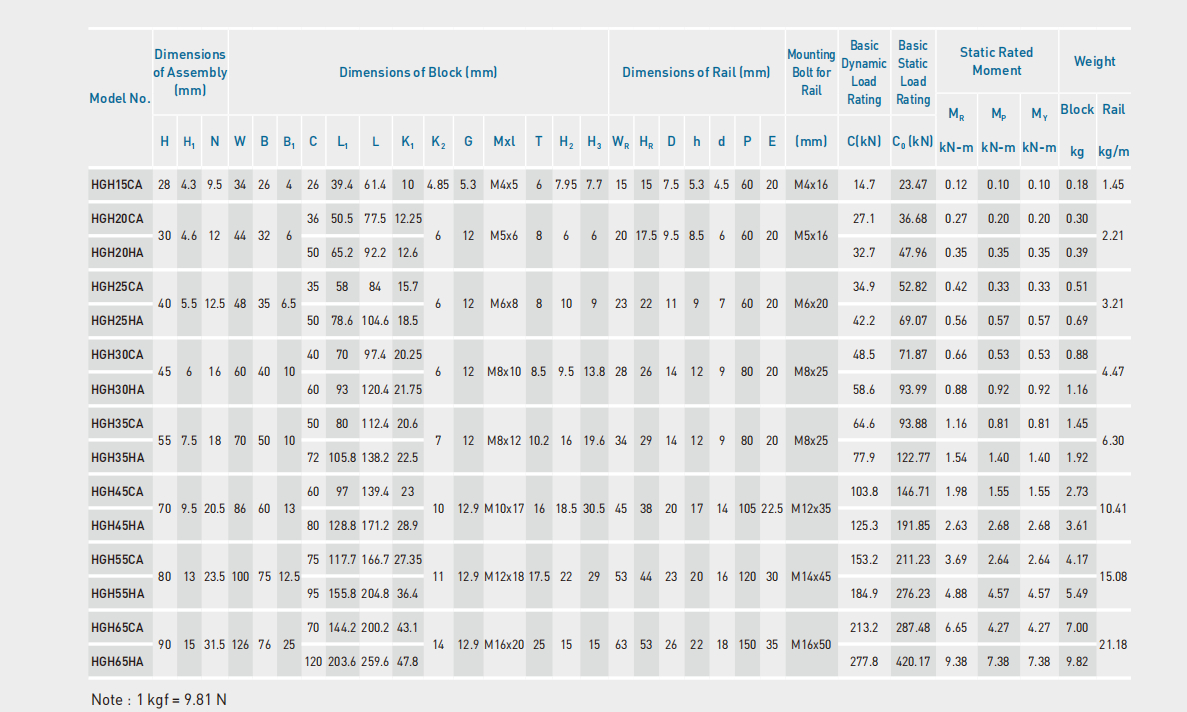Click the mounting bolt value 'M14x45'
Screen dimensions: 1187x712
811,577
